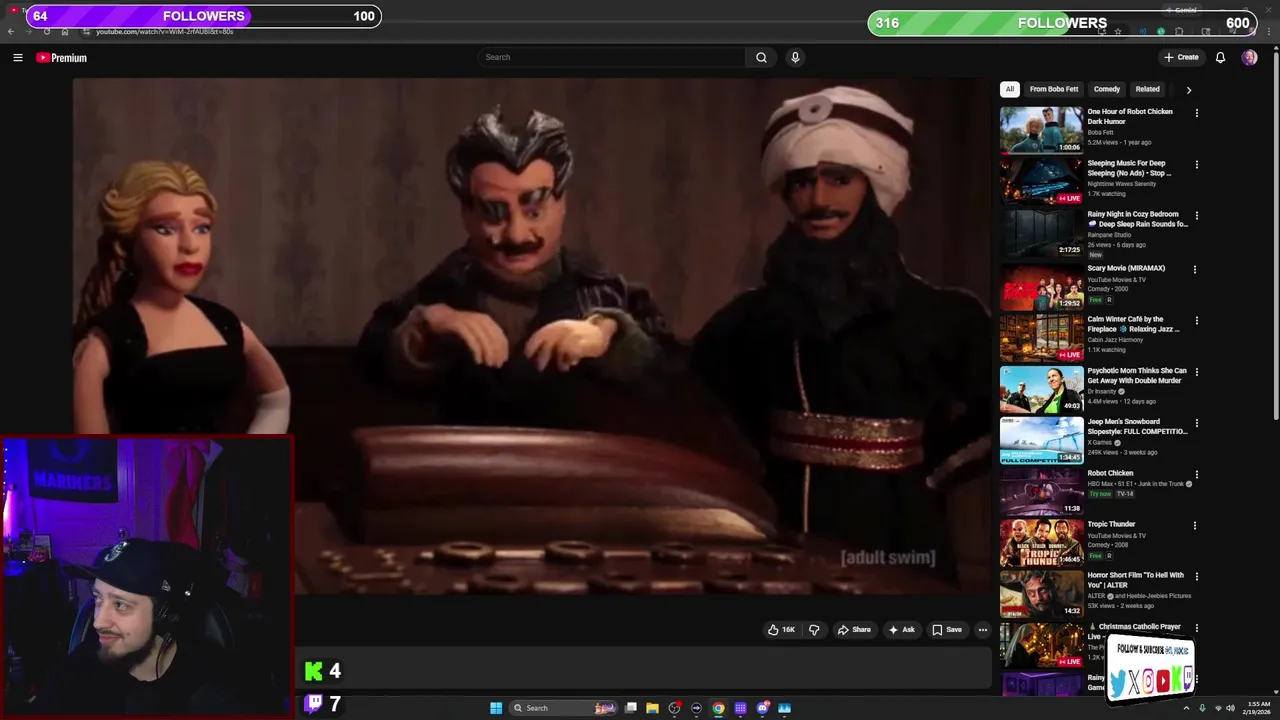This screenshot has height=720, width=1280.
Task: Open the notifications bell
Action: tap(1220, 58)
